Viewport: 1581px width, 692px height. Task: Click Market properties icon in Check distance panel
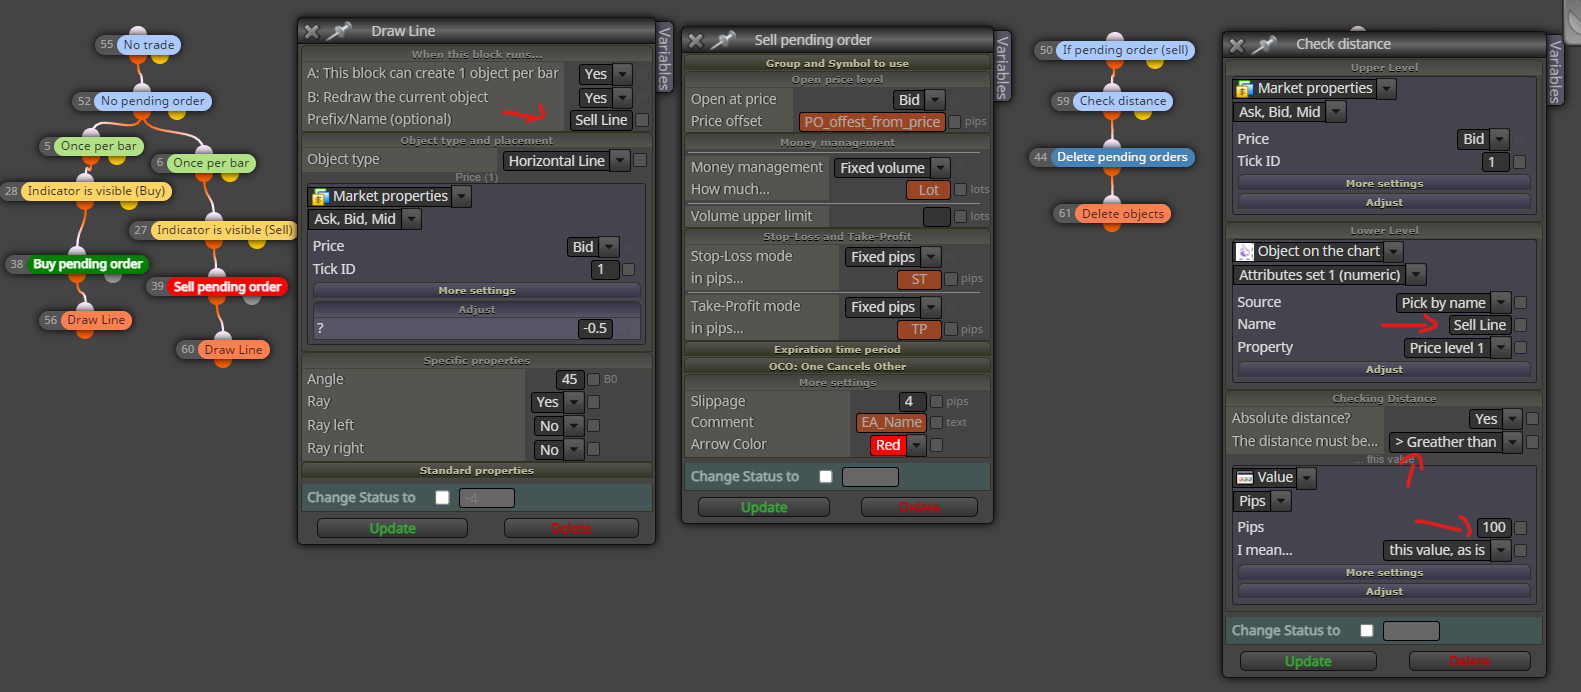[1245, 89]
